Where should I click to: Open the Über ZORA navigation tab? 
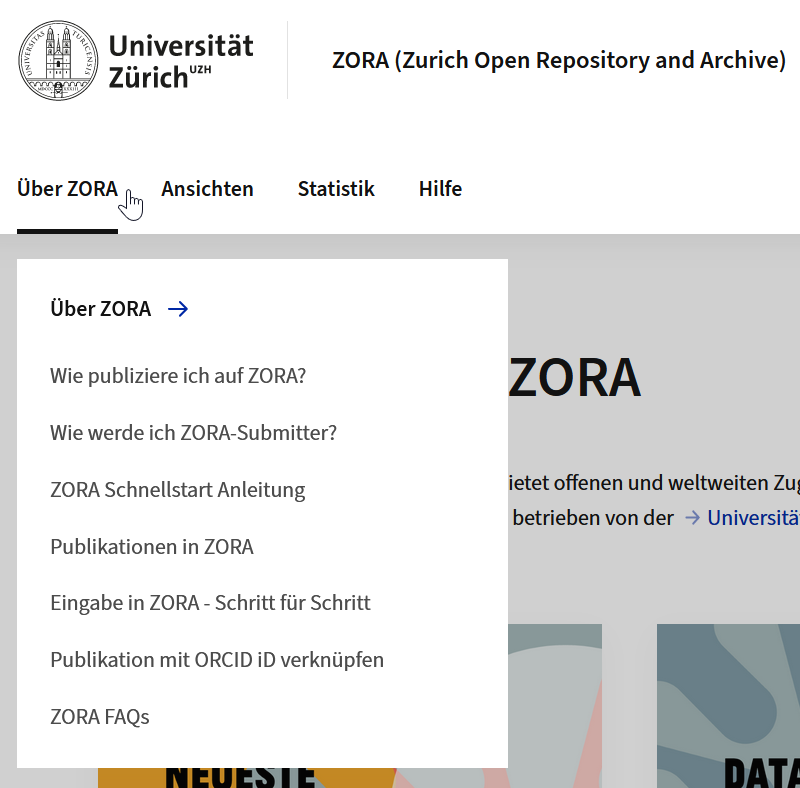pyautogui.click(x=67, y=189)
